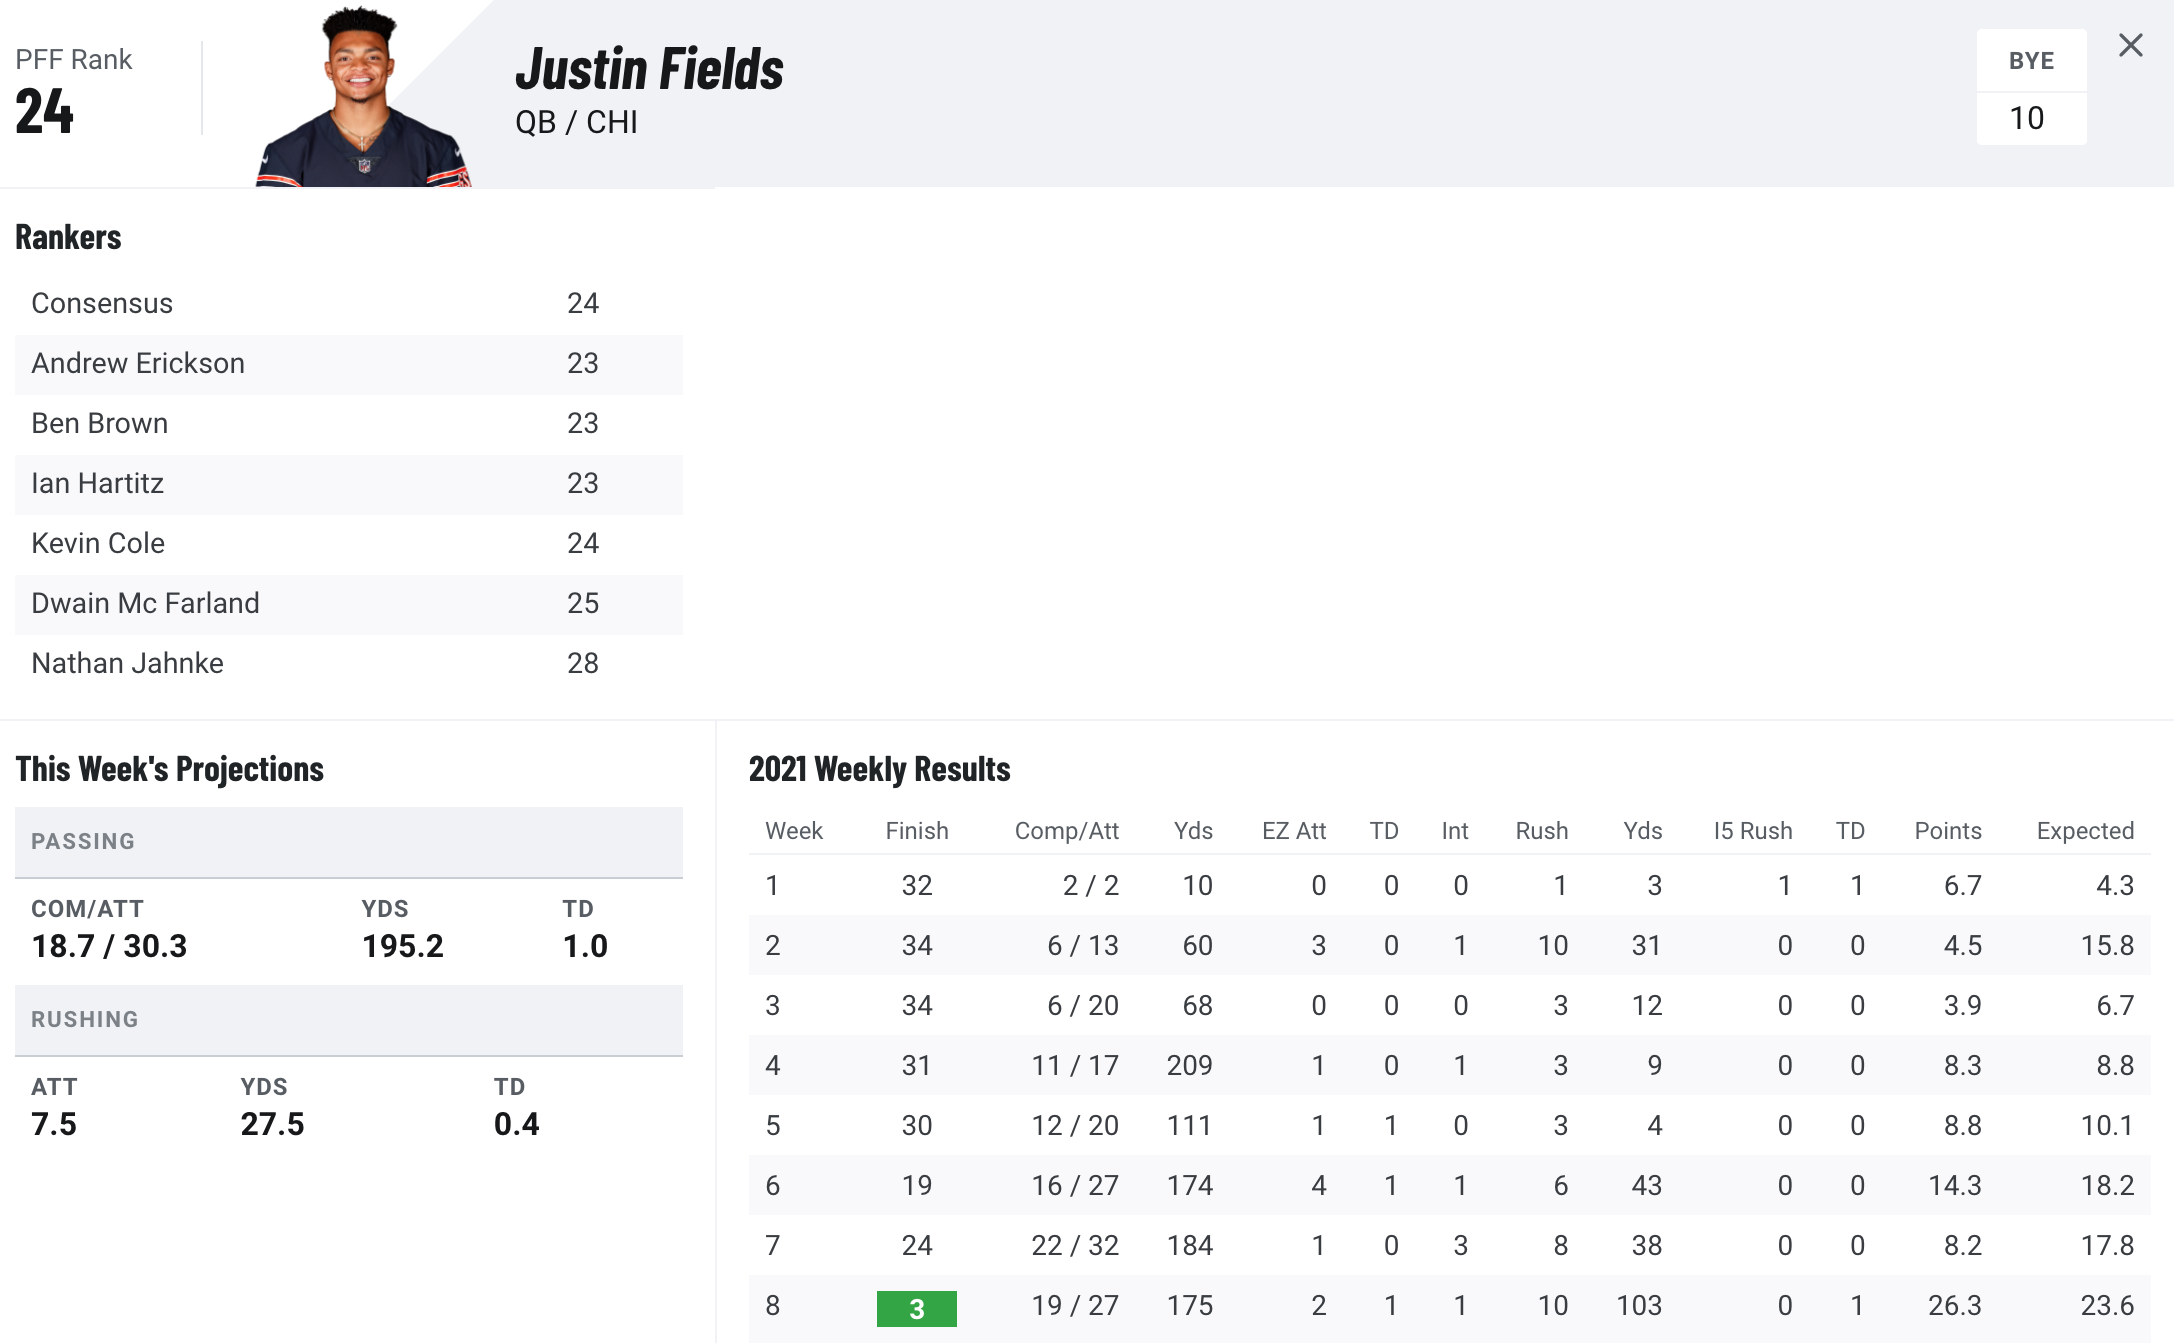The height and width of the screenshot is (1343, 2174).
Task: Click the PFF Rank 24 value
Action: coord(45,111)
